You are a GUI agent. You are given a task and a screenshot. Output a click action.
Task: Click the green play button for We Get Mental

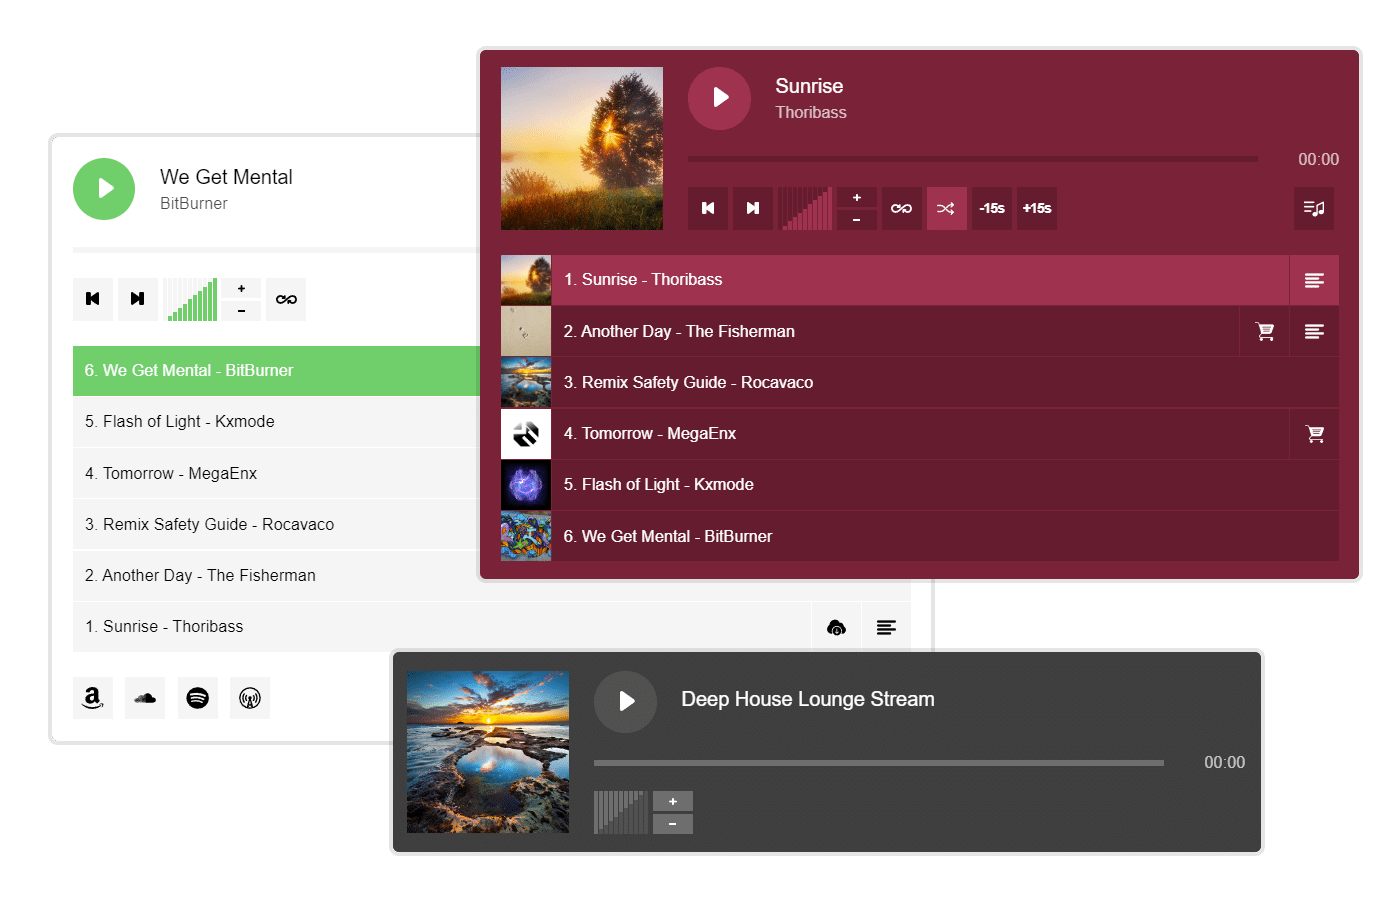coord(104,189)
